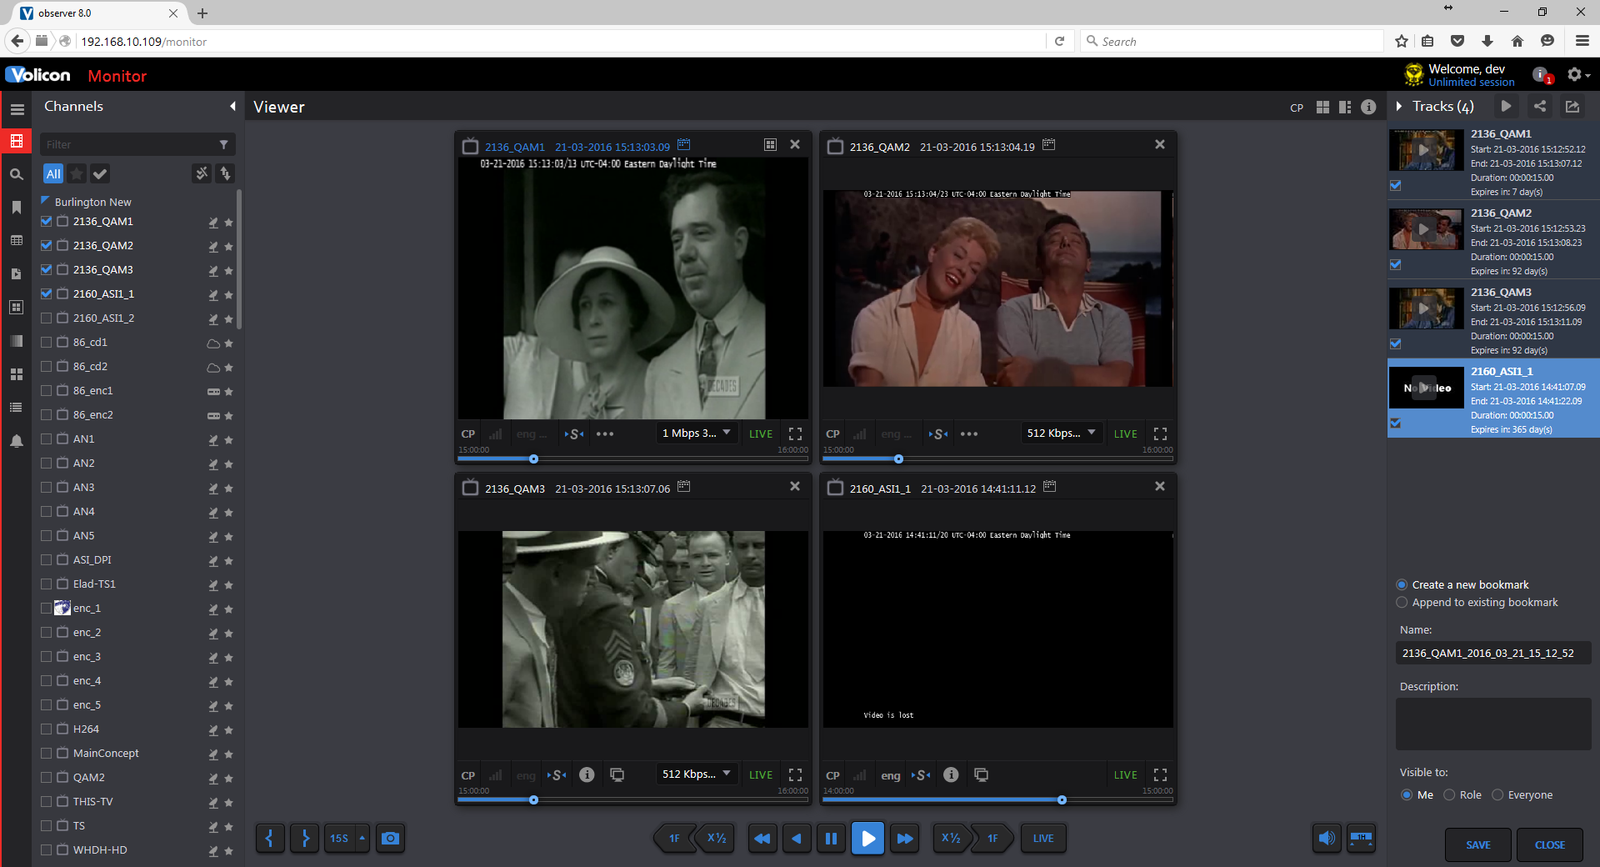The image size is (1600, 867).
Task: Select the Everyone visibility radio button
Action: (1497, 795)
